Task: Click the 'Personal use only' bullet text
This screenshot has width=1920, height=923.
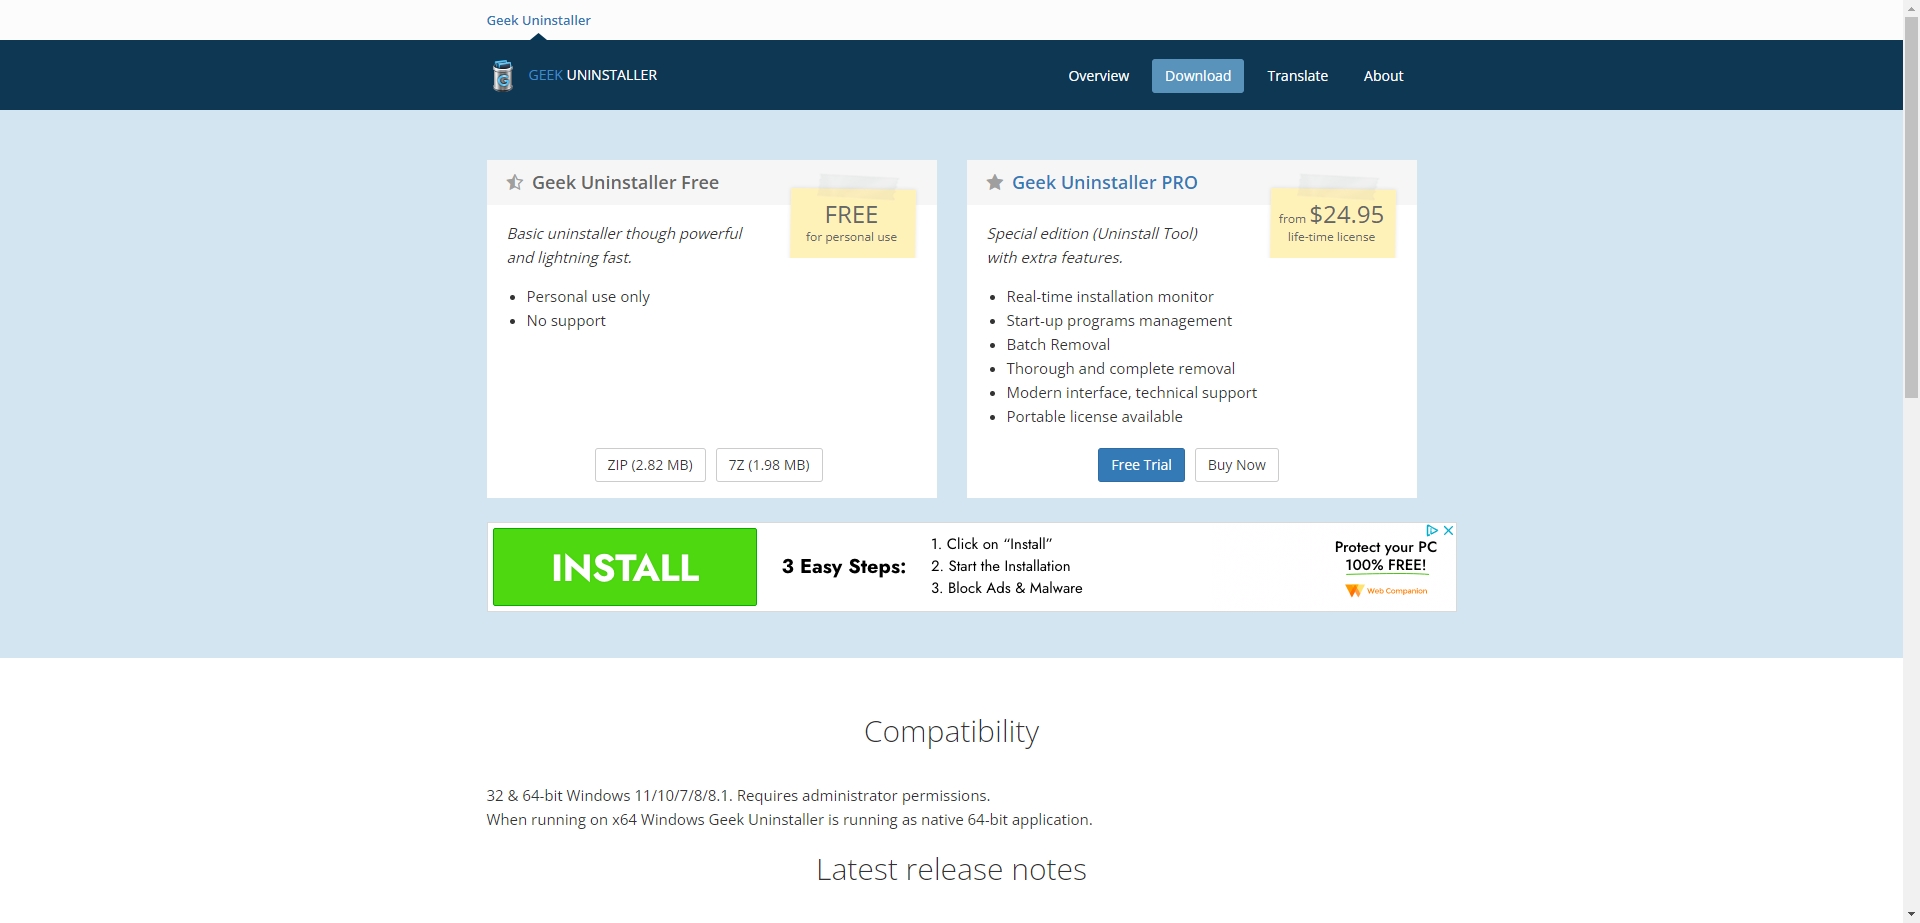Action: (588, 297)
